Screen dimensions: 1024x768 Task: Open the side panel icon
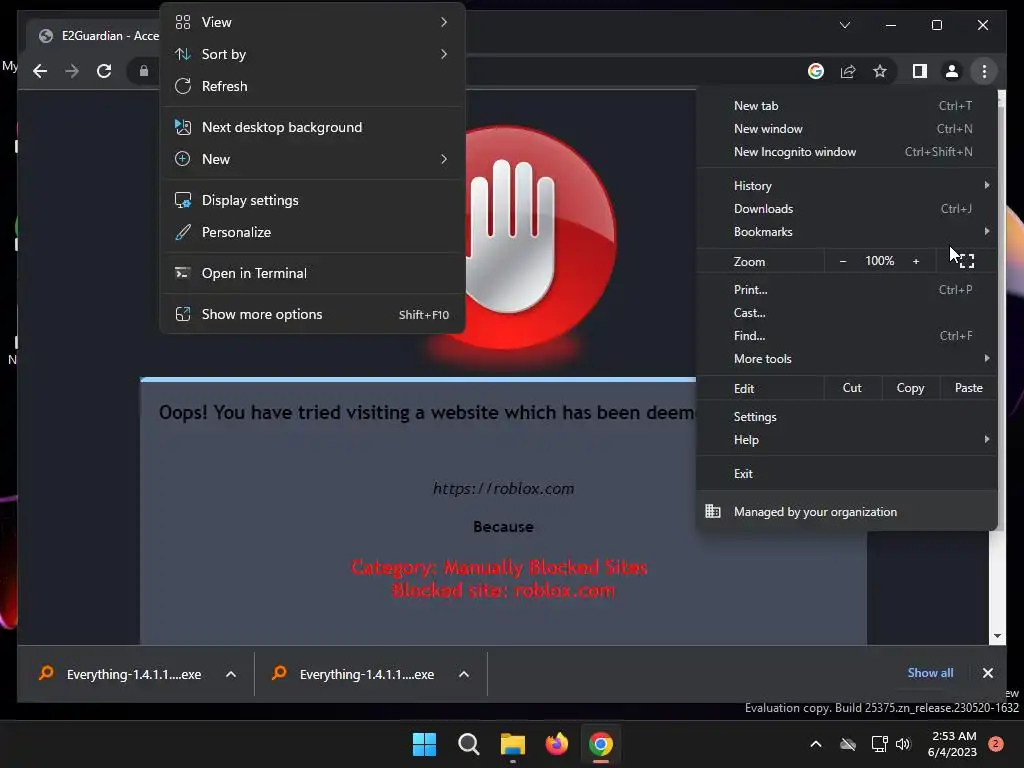tap(920, 71)
